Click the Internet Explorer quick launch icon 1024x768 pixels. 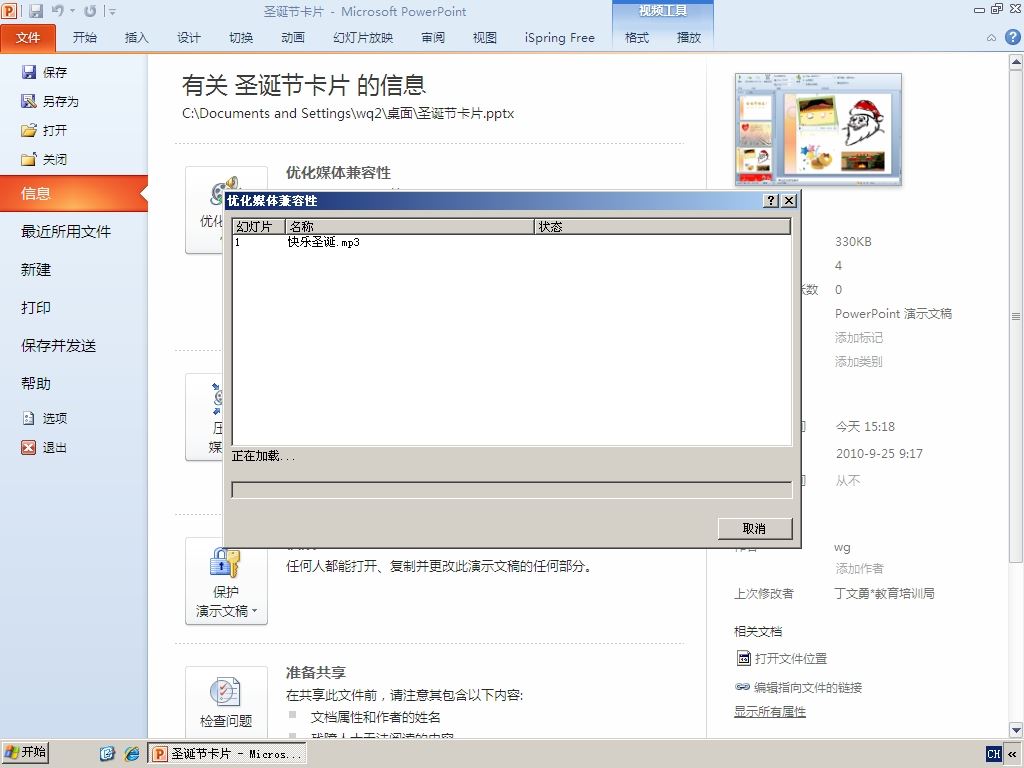131,754
